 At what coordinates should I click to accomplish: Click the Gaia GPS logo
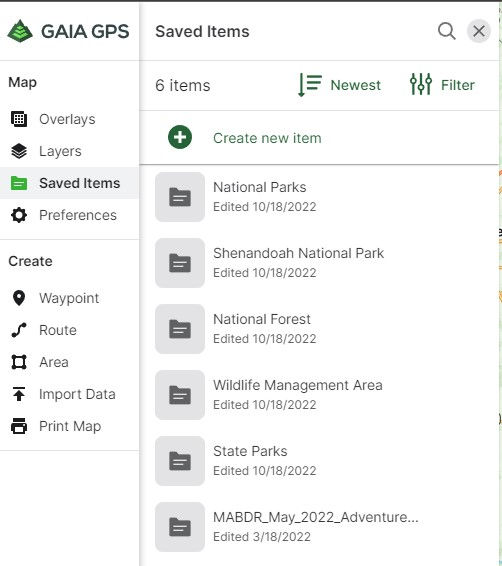click(68, 31)
